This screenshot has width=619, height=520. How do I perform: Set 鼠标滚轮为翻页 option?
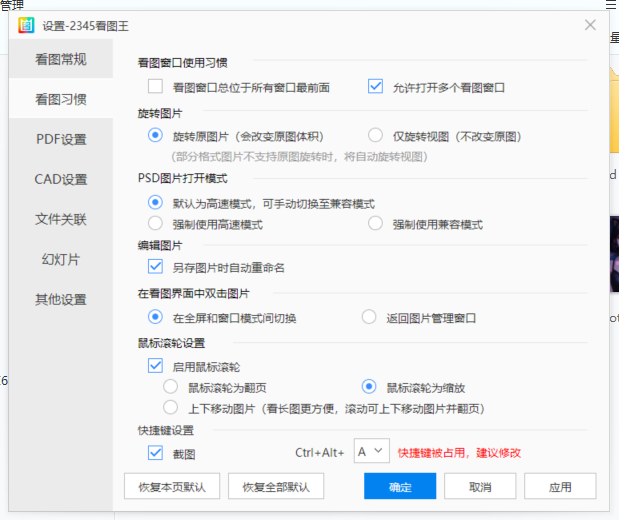(x=171, y=387)
